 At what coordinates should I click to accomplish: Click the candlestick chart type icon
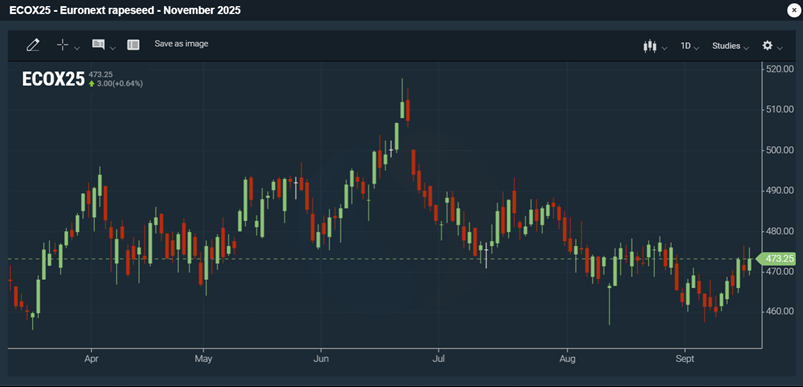click(x=650, y=46)
